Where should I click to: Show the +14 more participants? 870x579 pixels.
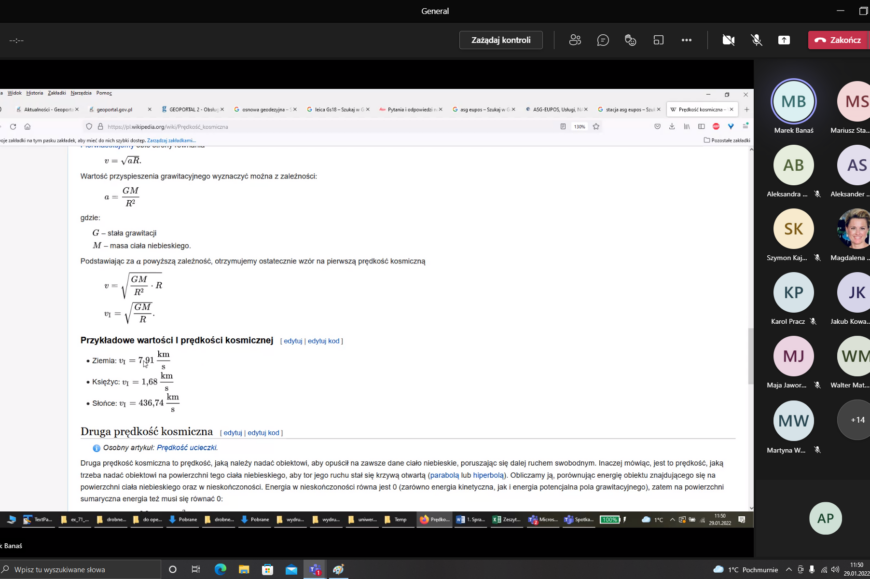point(856,420)
